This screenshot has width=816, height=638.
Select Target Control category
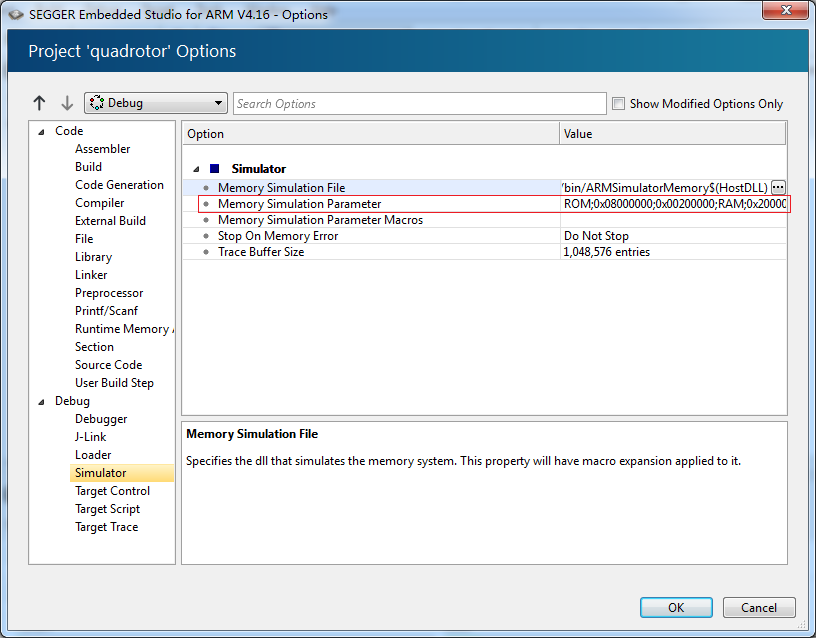click(112, 491)
